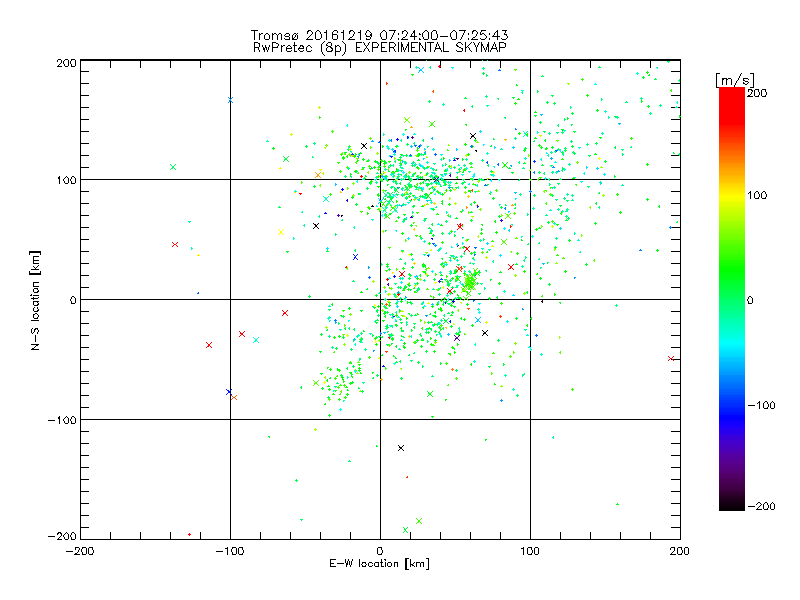This screenshot has width=800, height=600.
Task: Click the 'E-W location [km]' axis label
Action: (x=379, y=563)
